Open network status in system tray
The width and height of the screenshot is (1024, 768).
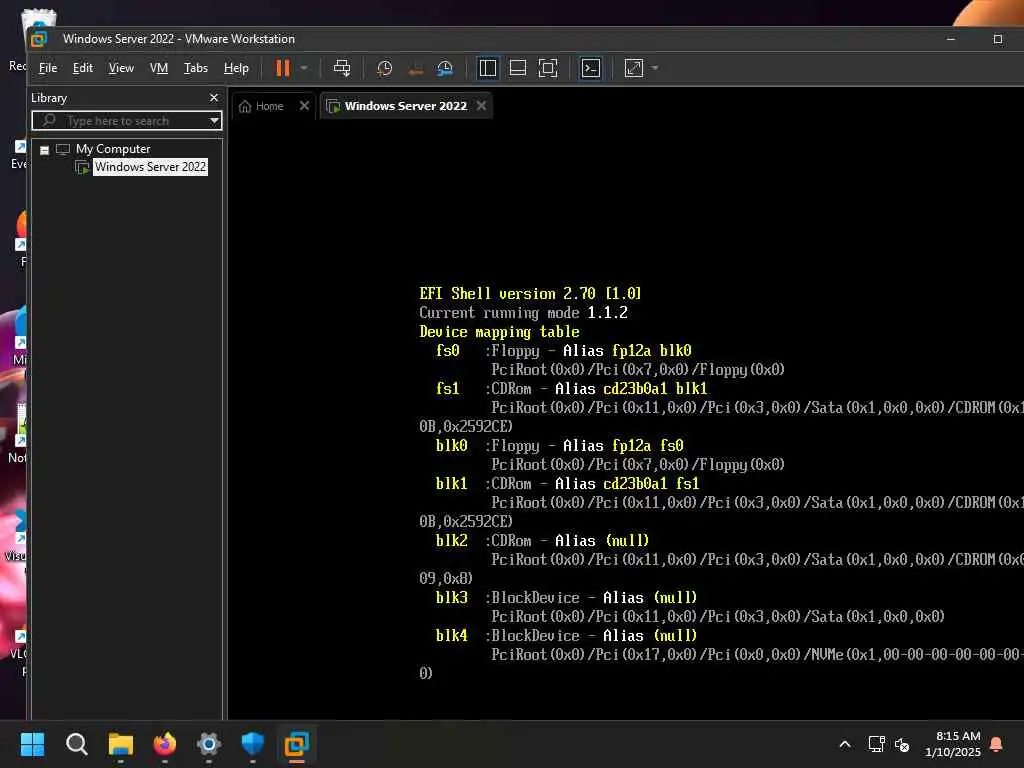click(876, 744)
